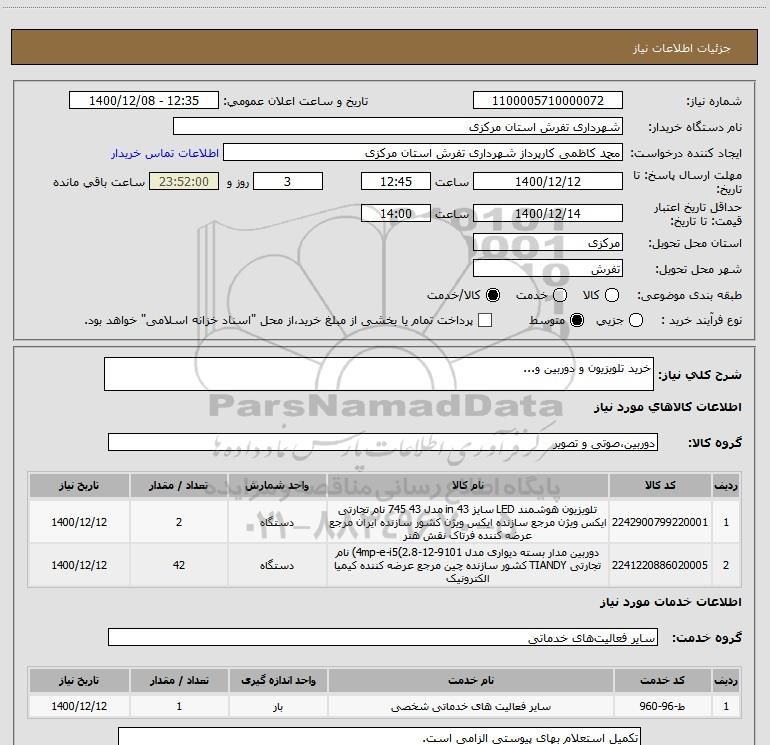Choose the متوسط purchase type radio
The image size is (770, 745).
point(577,320)
